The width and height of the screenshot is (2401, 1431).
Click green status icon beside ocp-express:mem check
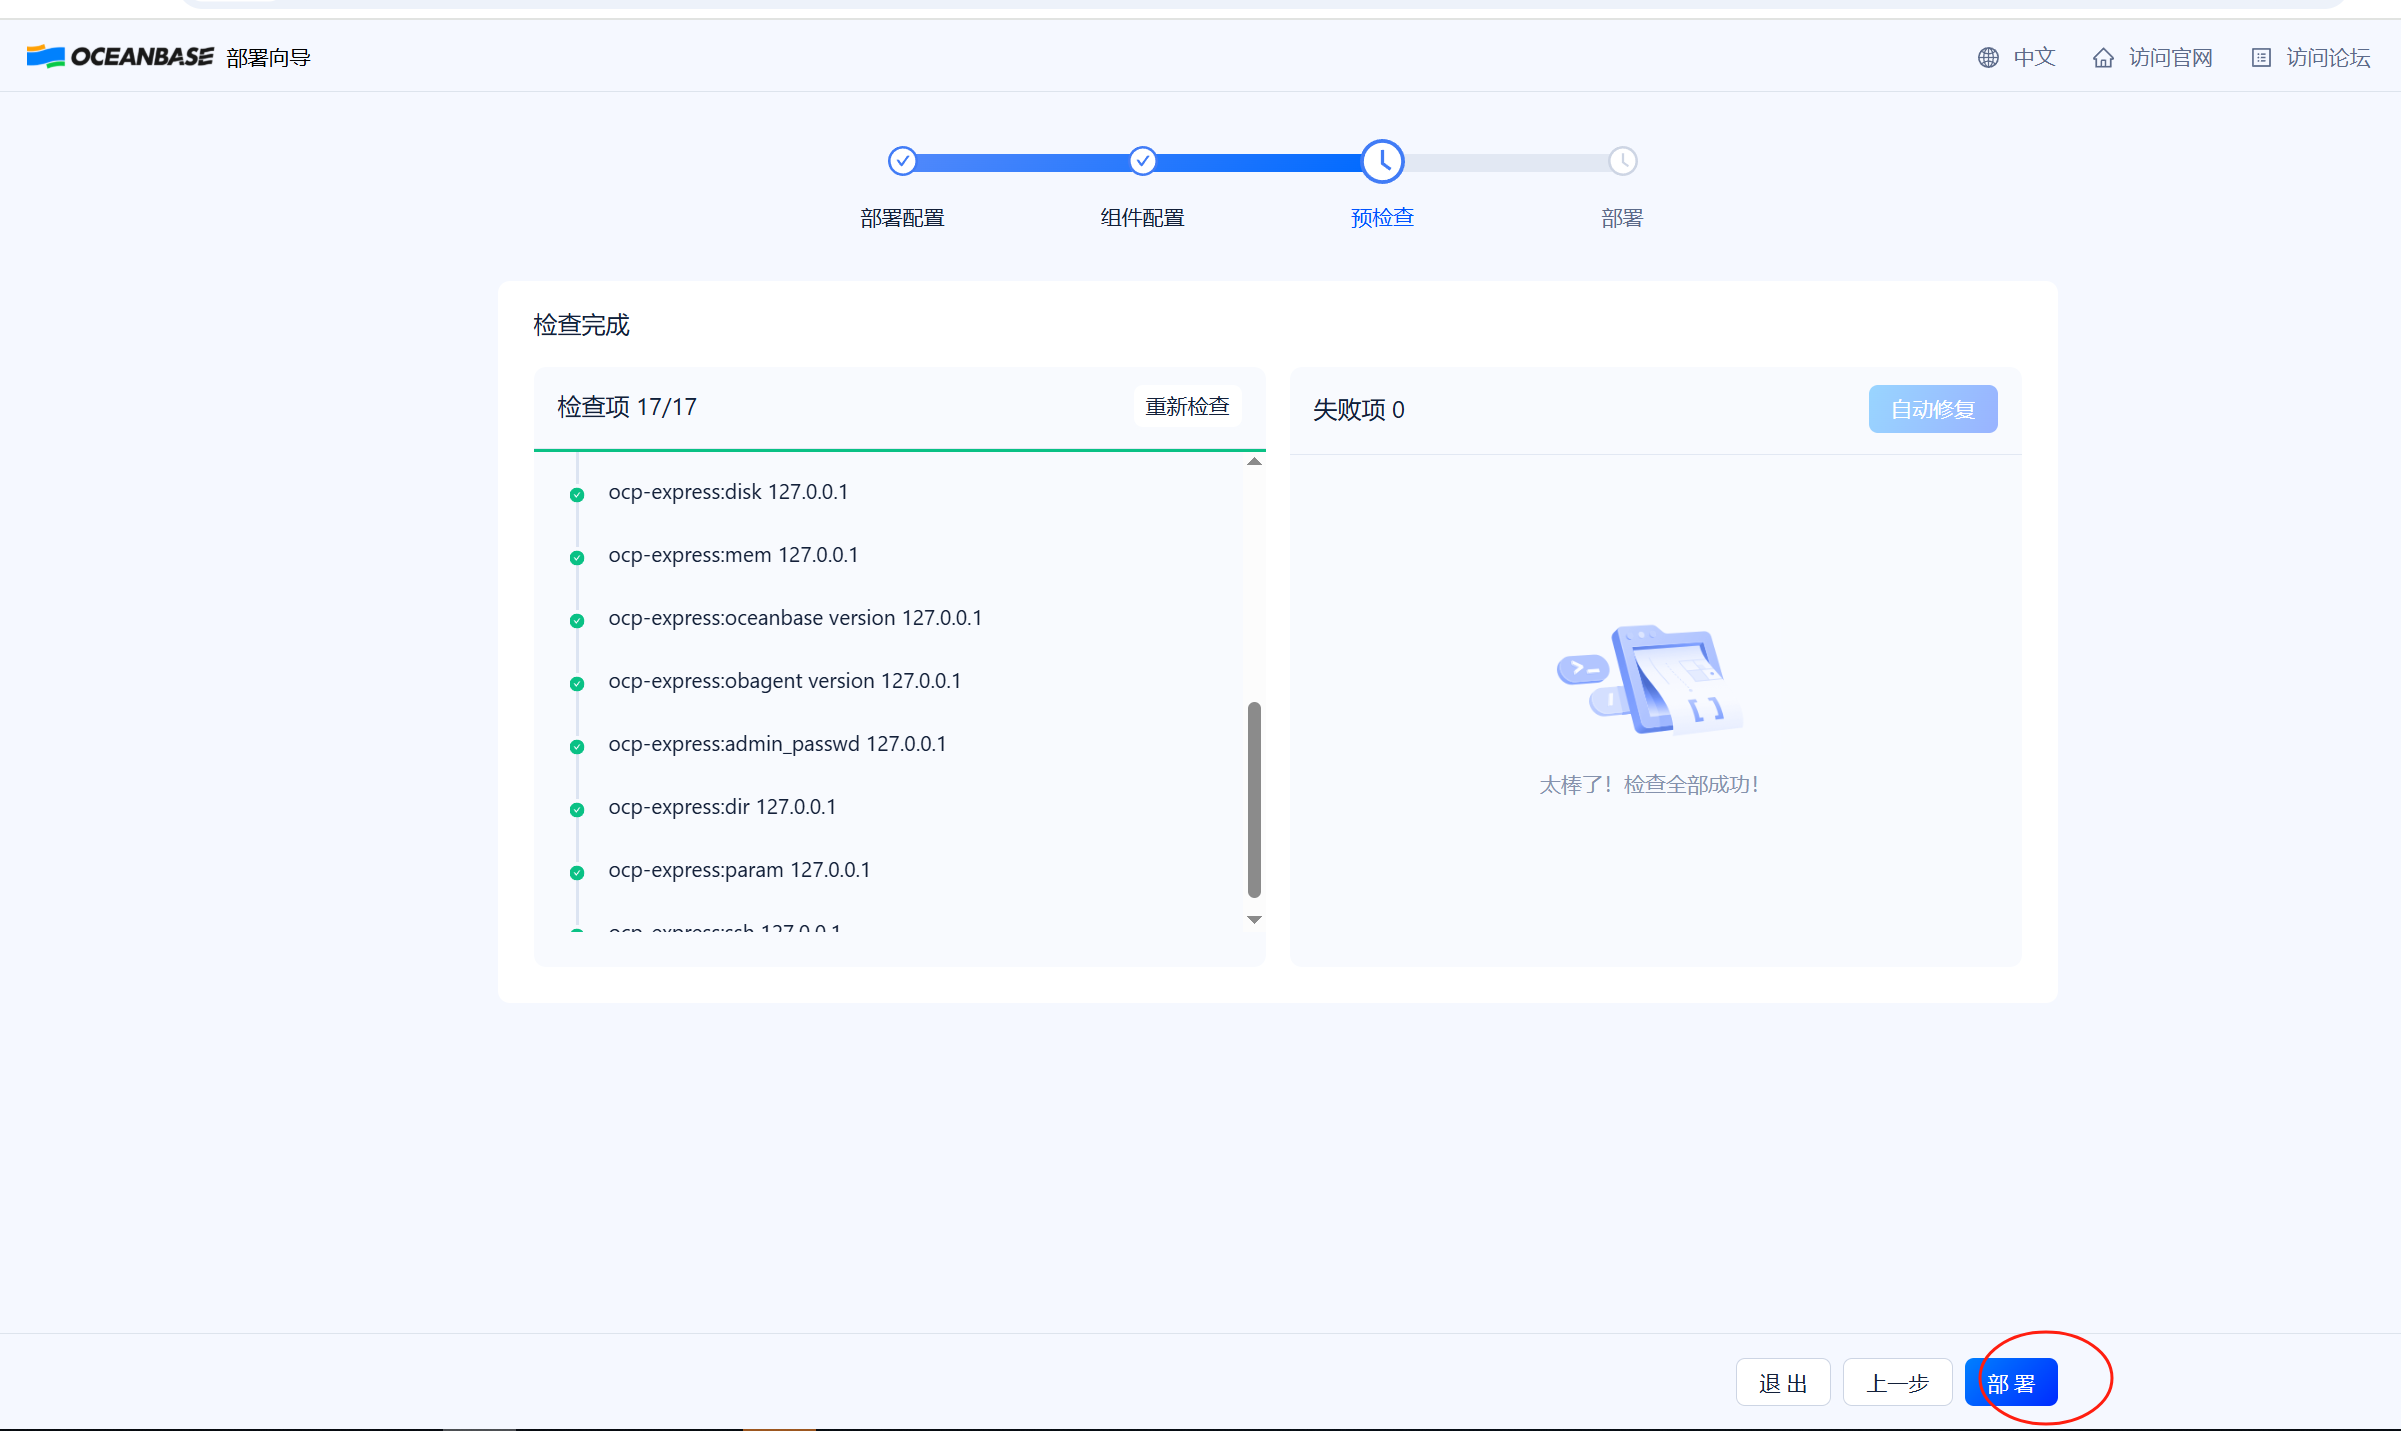click(577, 557)
